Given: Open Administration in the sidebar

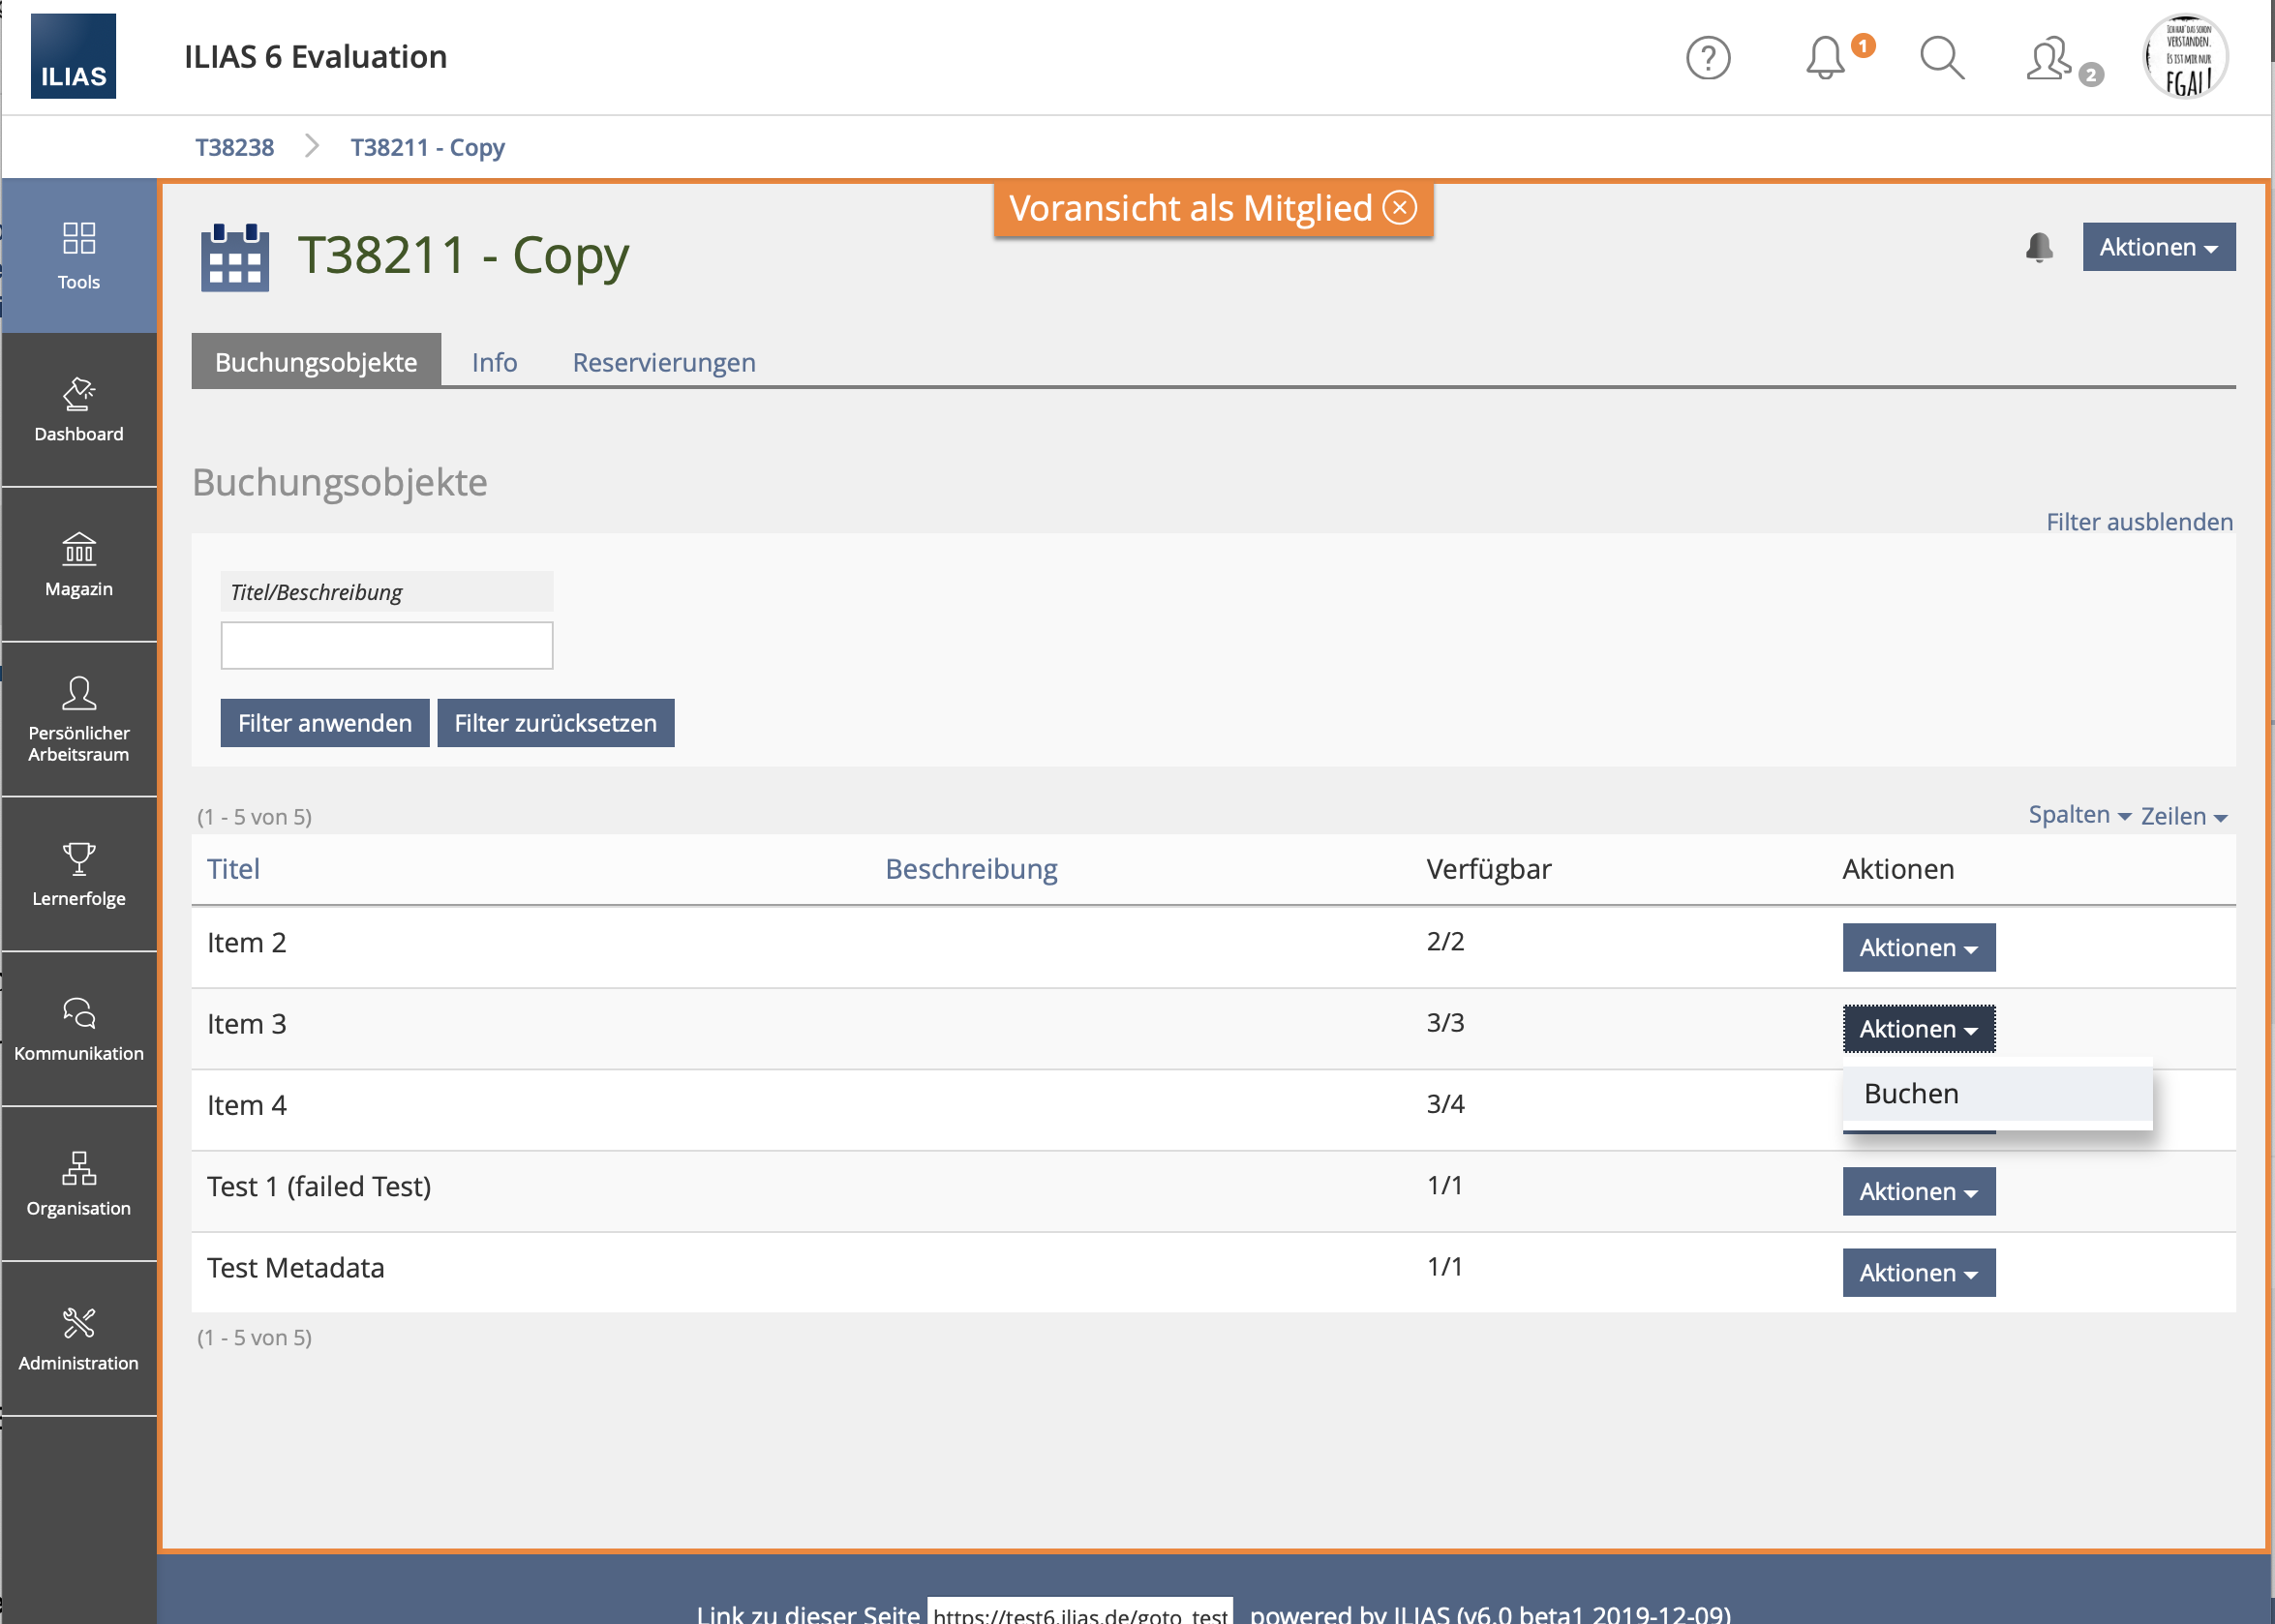Looking at the screenshot, I should pyautogui.click(x=79, y=1339).
